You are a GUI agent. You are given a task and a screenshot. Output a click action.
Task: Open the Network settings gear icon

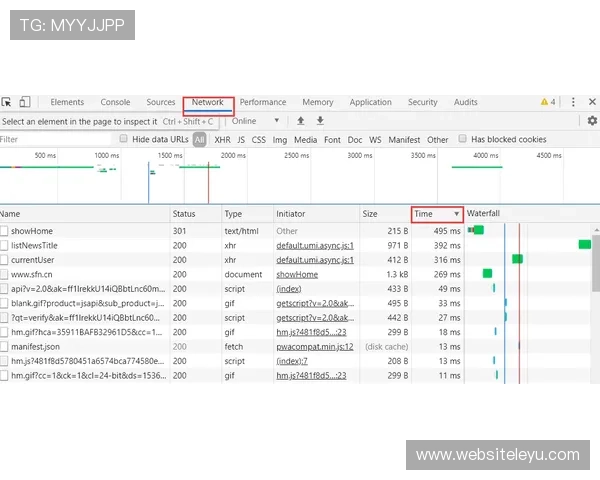pyautogui.click(x=591, y=121)
